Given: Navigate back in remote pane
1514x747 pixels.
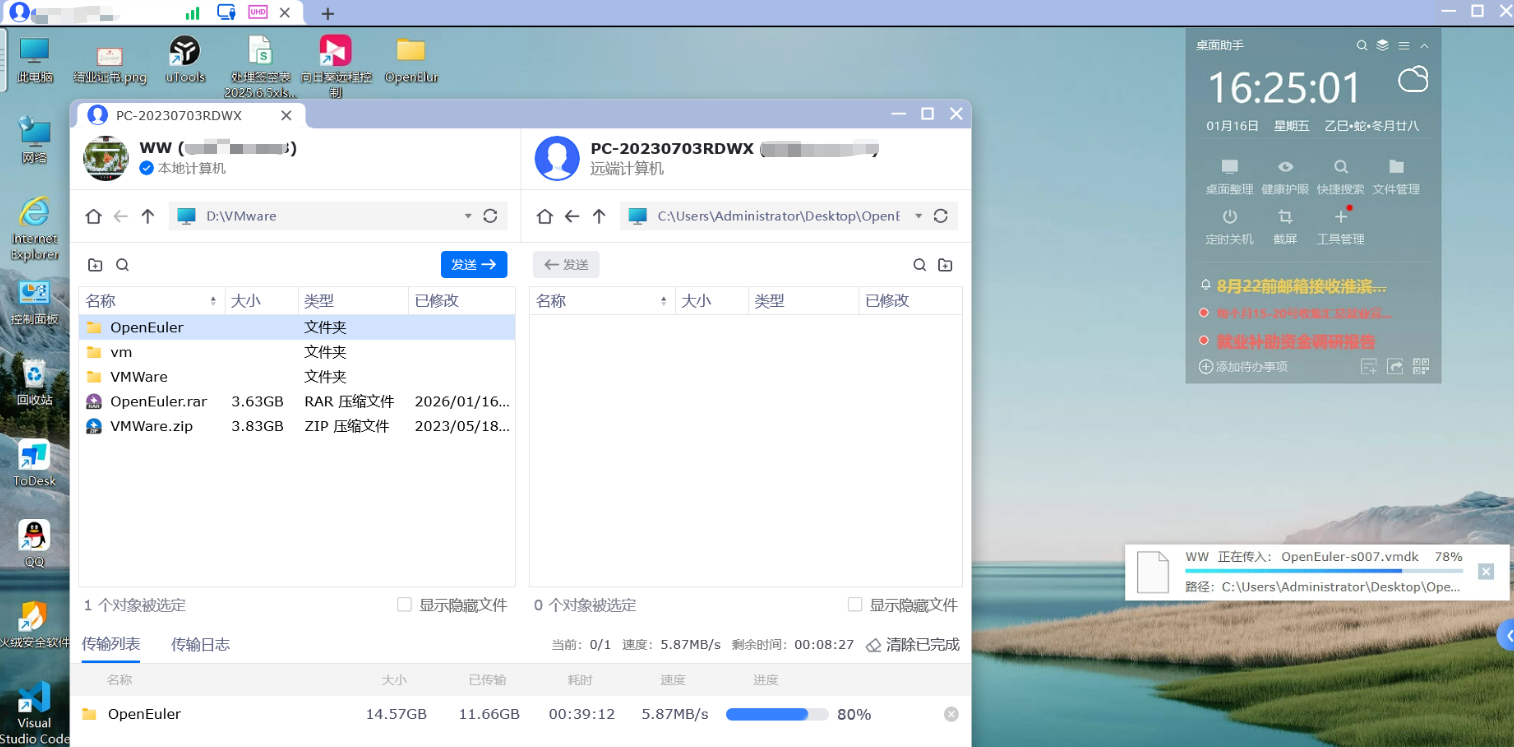Looking at the screenshot, I should (x=572, y=216).
